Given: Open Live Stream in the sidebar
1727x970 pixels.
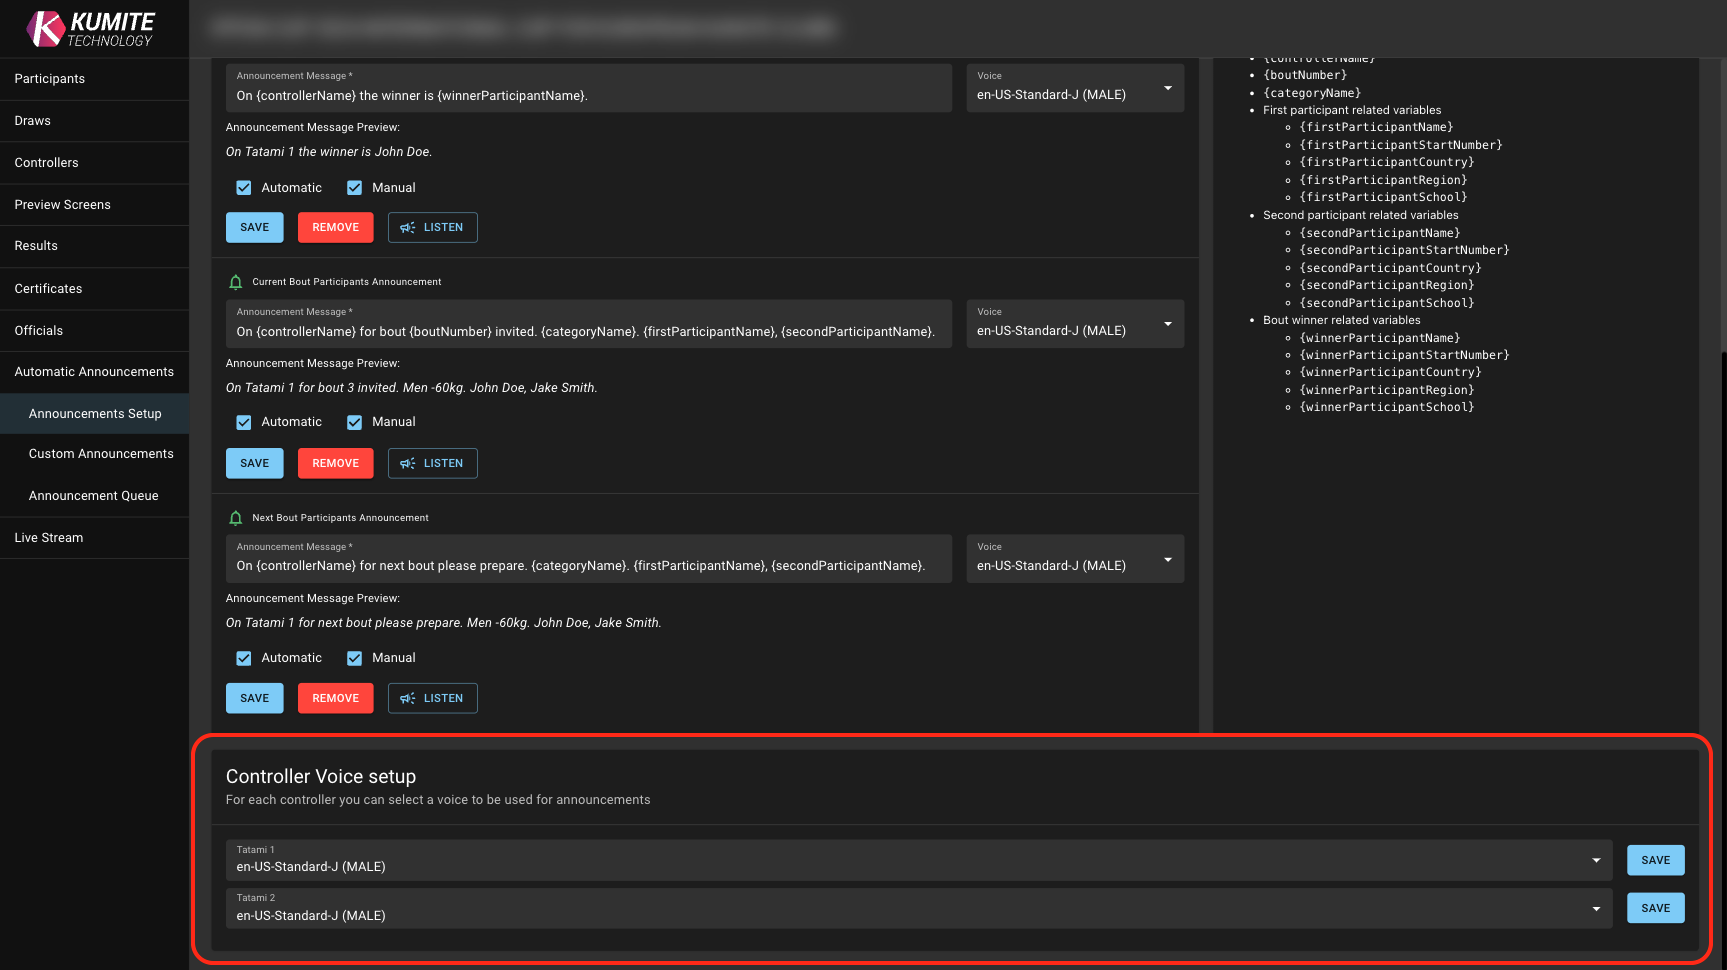Looking at the screenshot, I should (94, 538).
